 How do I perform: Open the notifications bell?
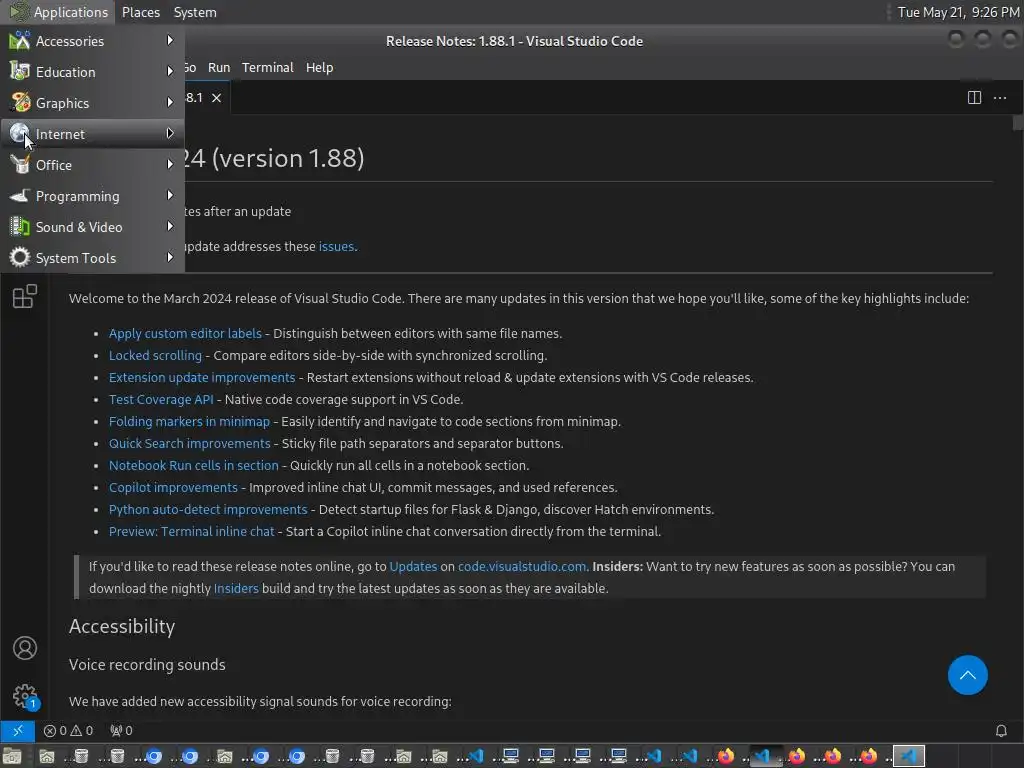(x=1000, y=730)
